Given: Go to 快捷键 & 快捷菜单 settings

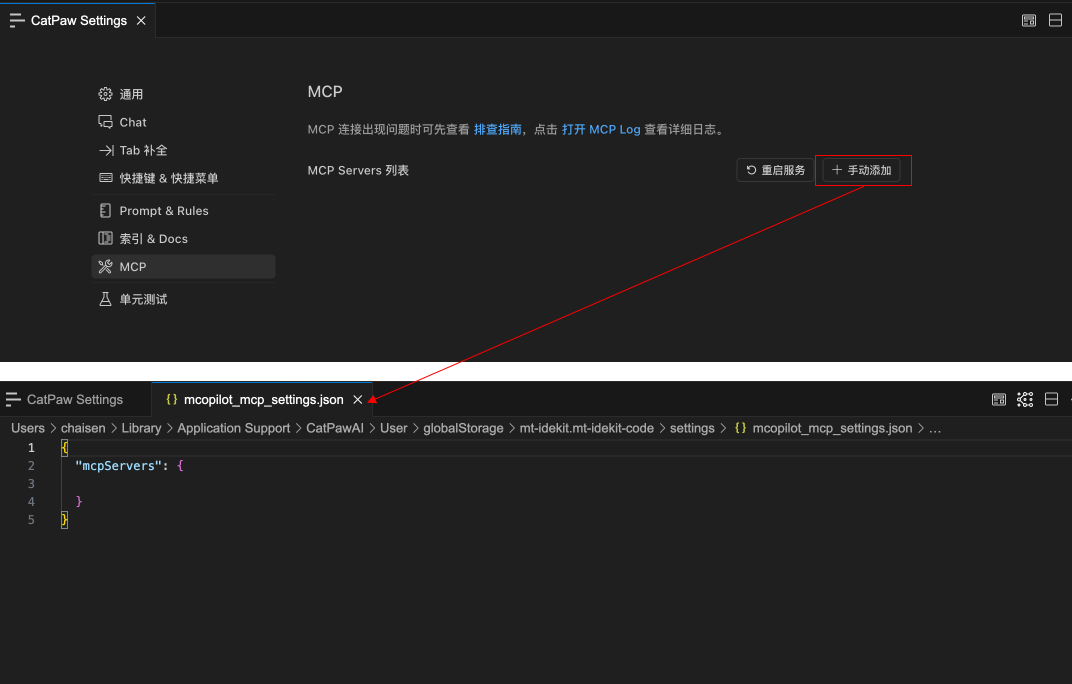Looking at the screenshot, I should (168, 178).
